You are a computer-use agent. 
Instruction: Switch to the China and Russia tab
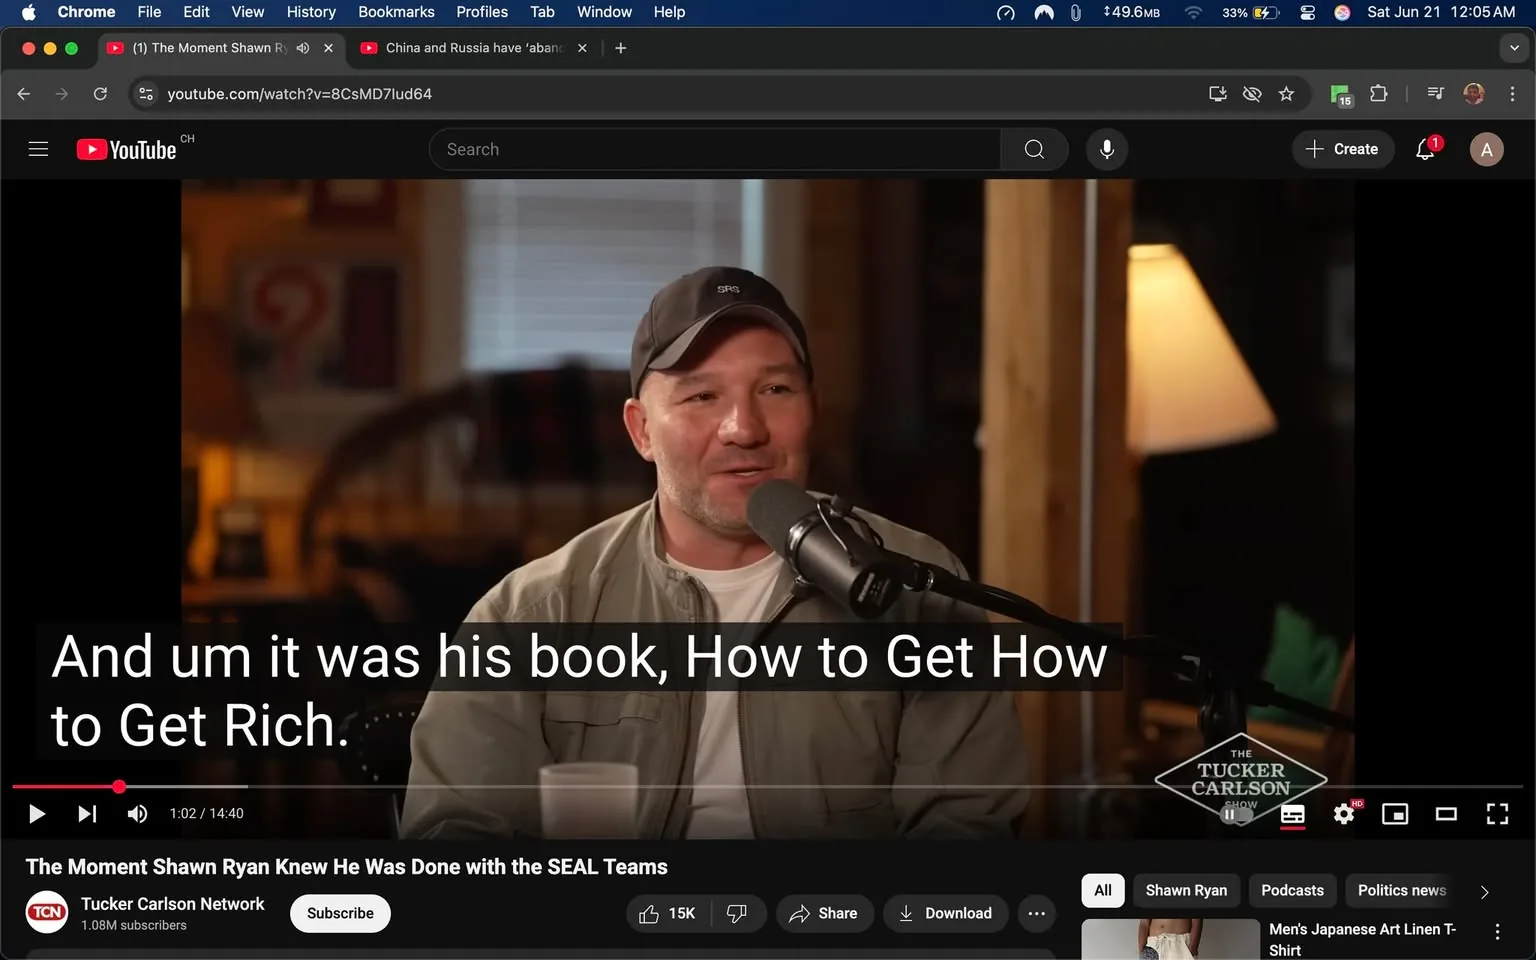[x=472, y=48]
